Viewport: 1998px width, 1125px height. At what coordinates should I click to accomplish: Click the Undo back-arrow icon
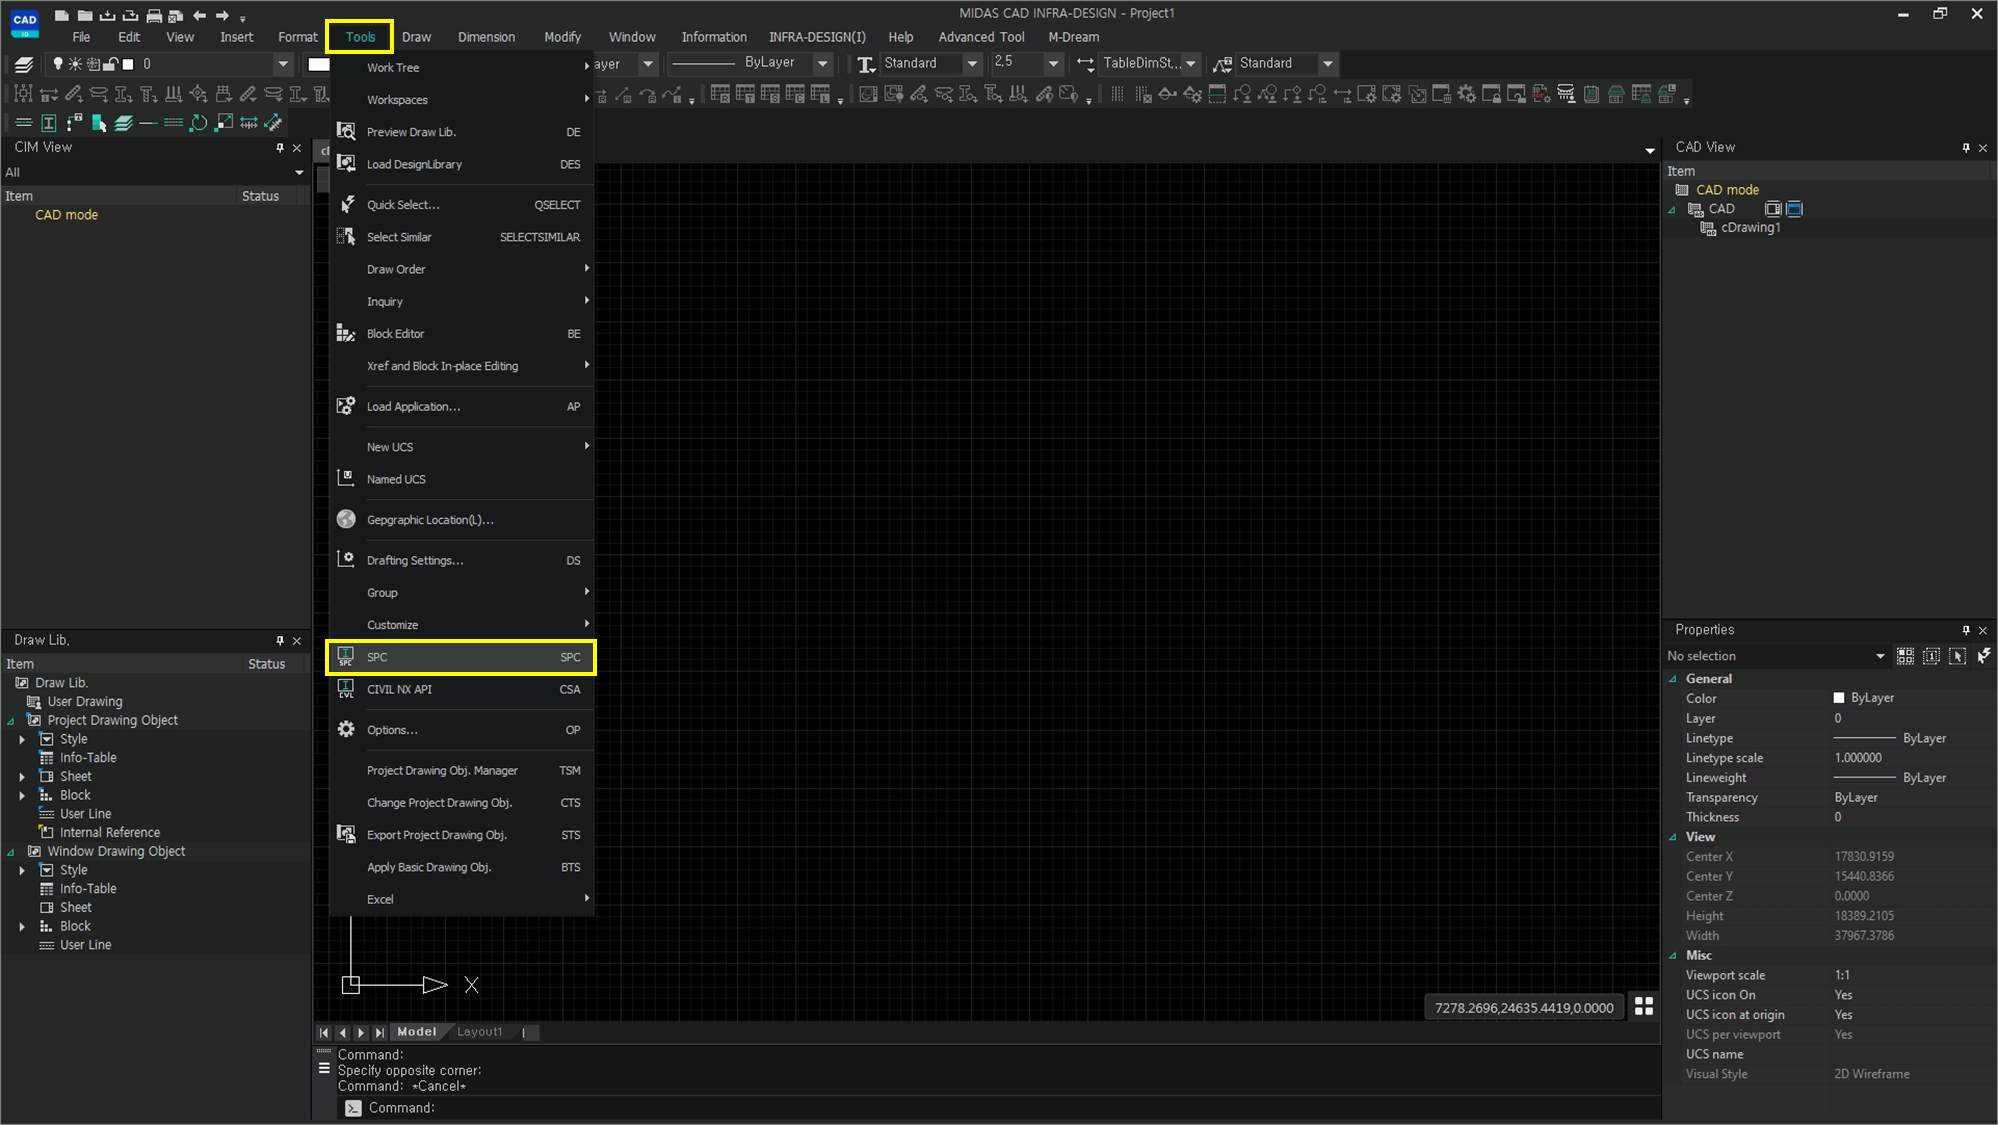199,15
